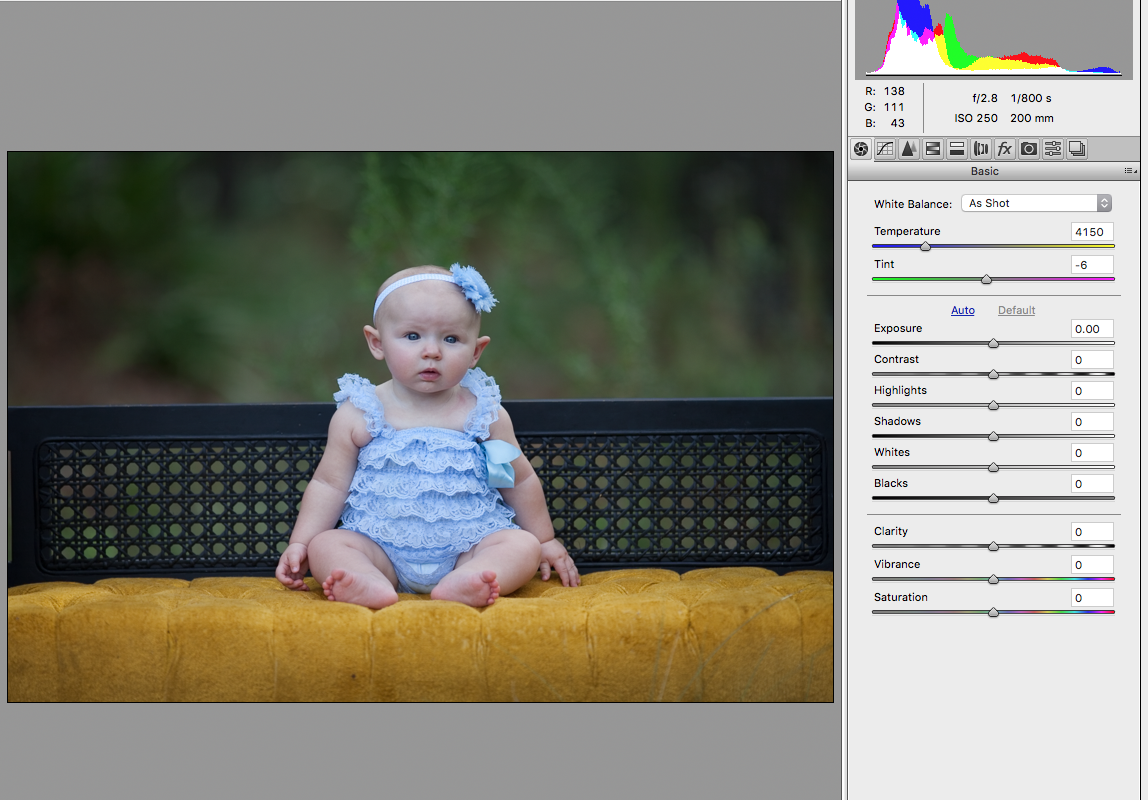Click the baby photo preview image
The image size is (1148, 800).
click(x=420, y=427)
